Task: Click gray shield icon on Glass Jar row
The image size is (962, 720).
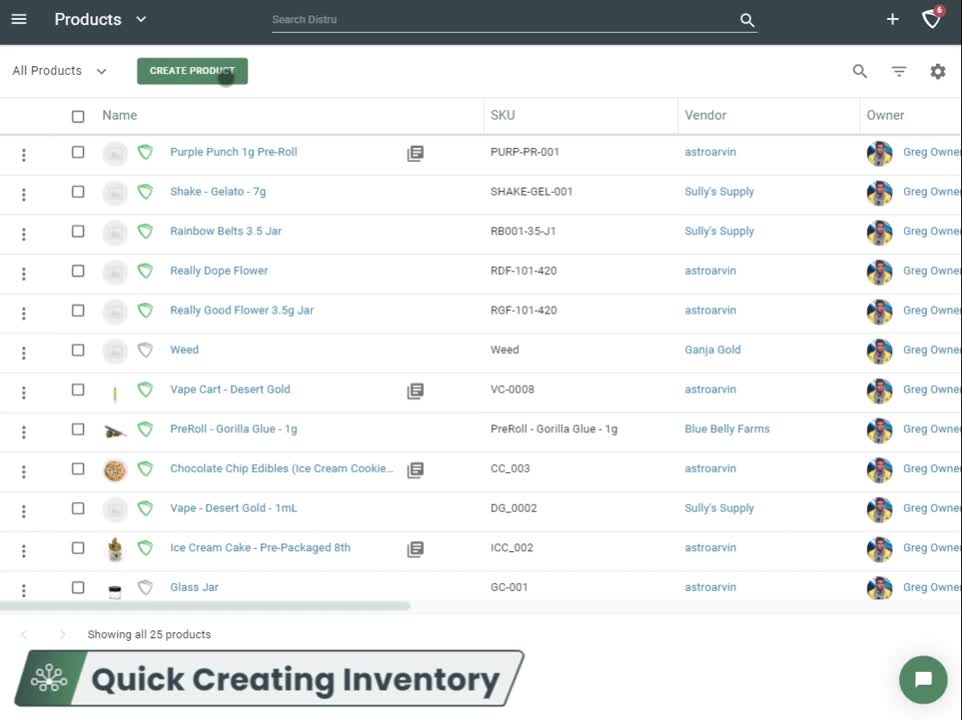Action: tap(145, 588)
